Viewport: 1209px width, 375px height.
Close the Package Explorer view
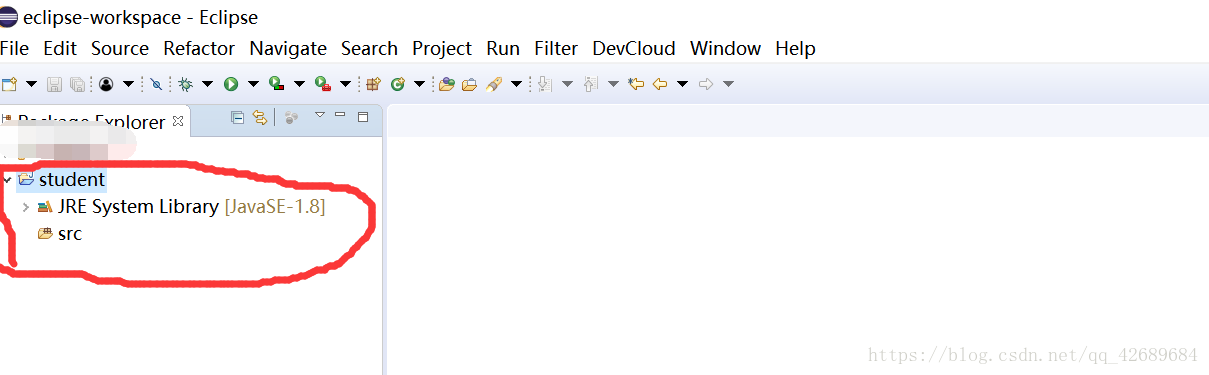[x=178, y=121]
